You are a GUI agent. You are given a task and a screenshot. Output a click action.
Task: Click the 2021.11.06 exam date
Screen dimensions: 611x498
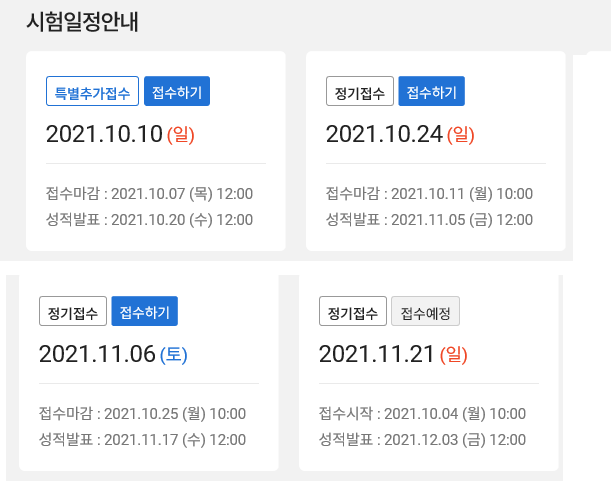click(x=97, y=354)
